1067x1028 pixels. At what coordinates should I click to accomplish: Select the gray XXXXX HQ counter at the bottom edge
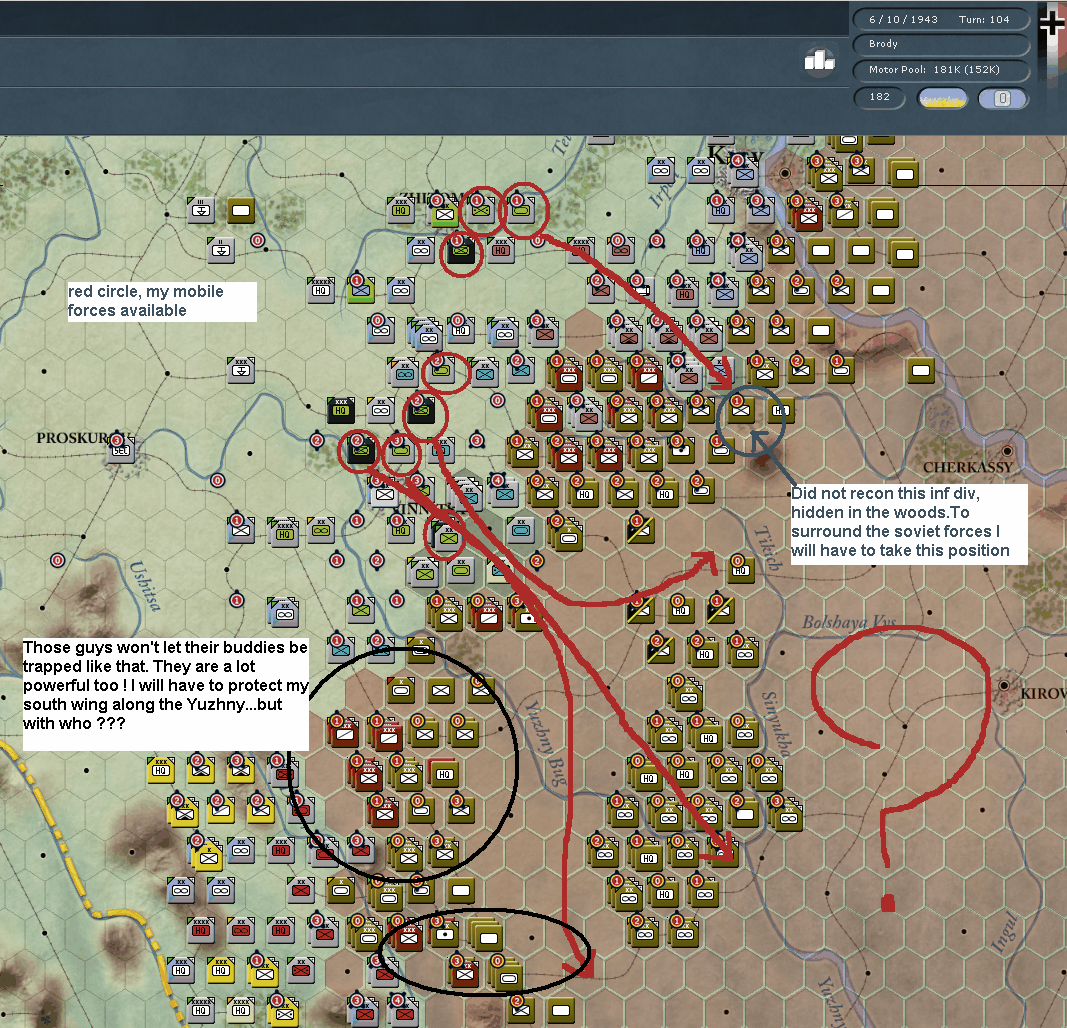tap(200, 1010)
